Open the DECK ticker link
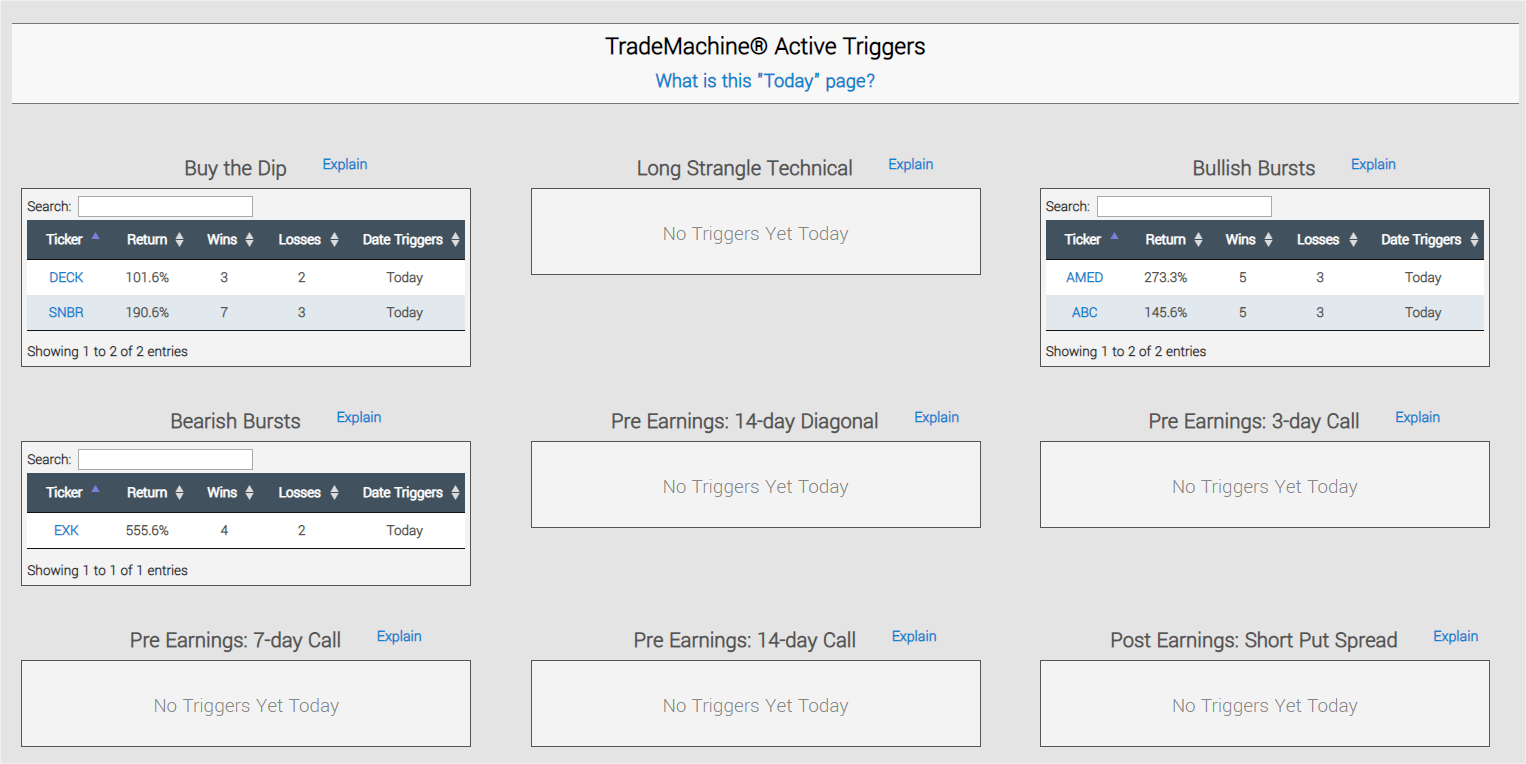 coord(66,278)
